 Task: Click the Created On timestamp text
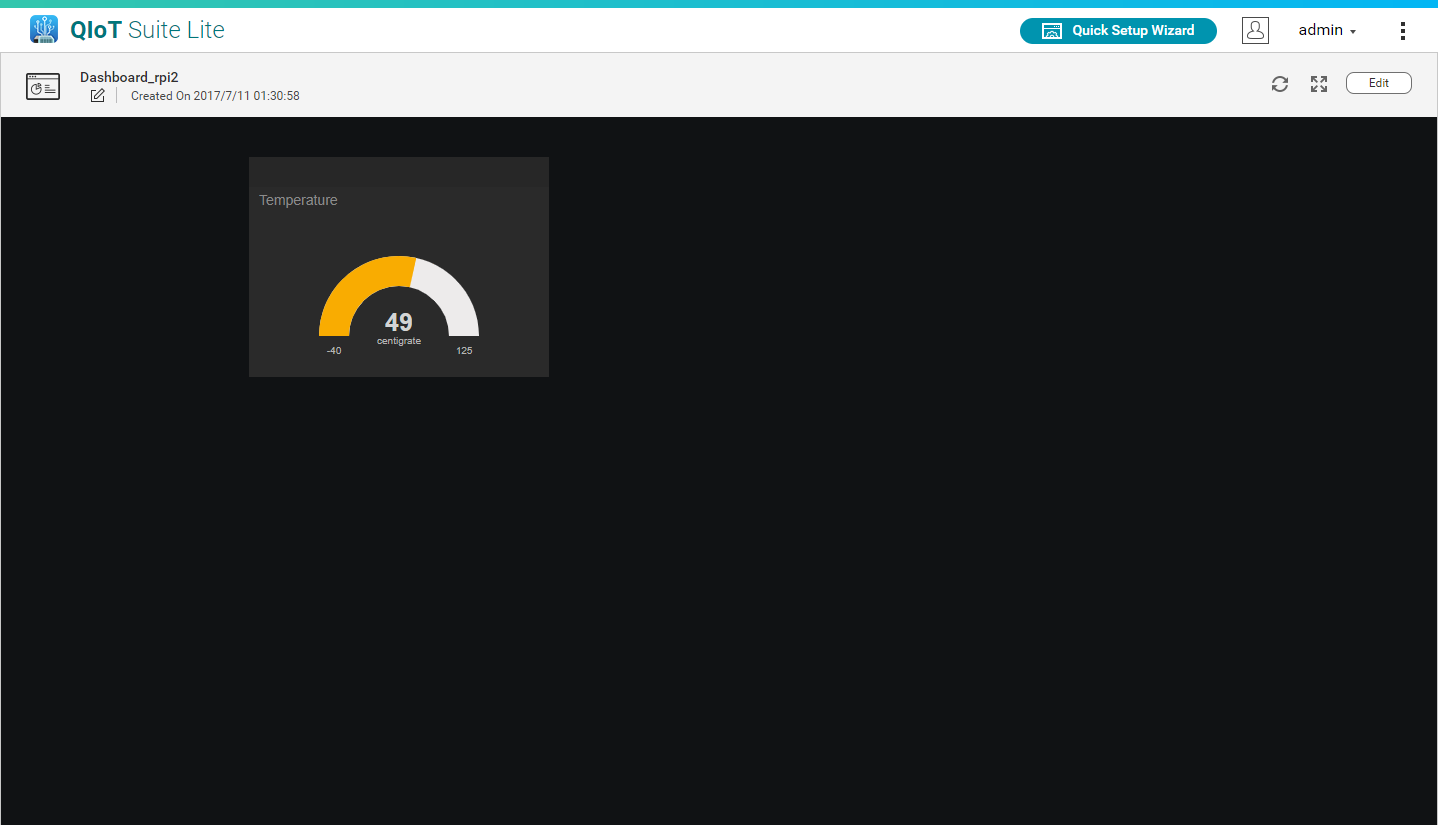[x=215, y=96]
